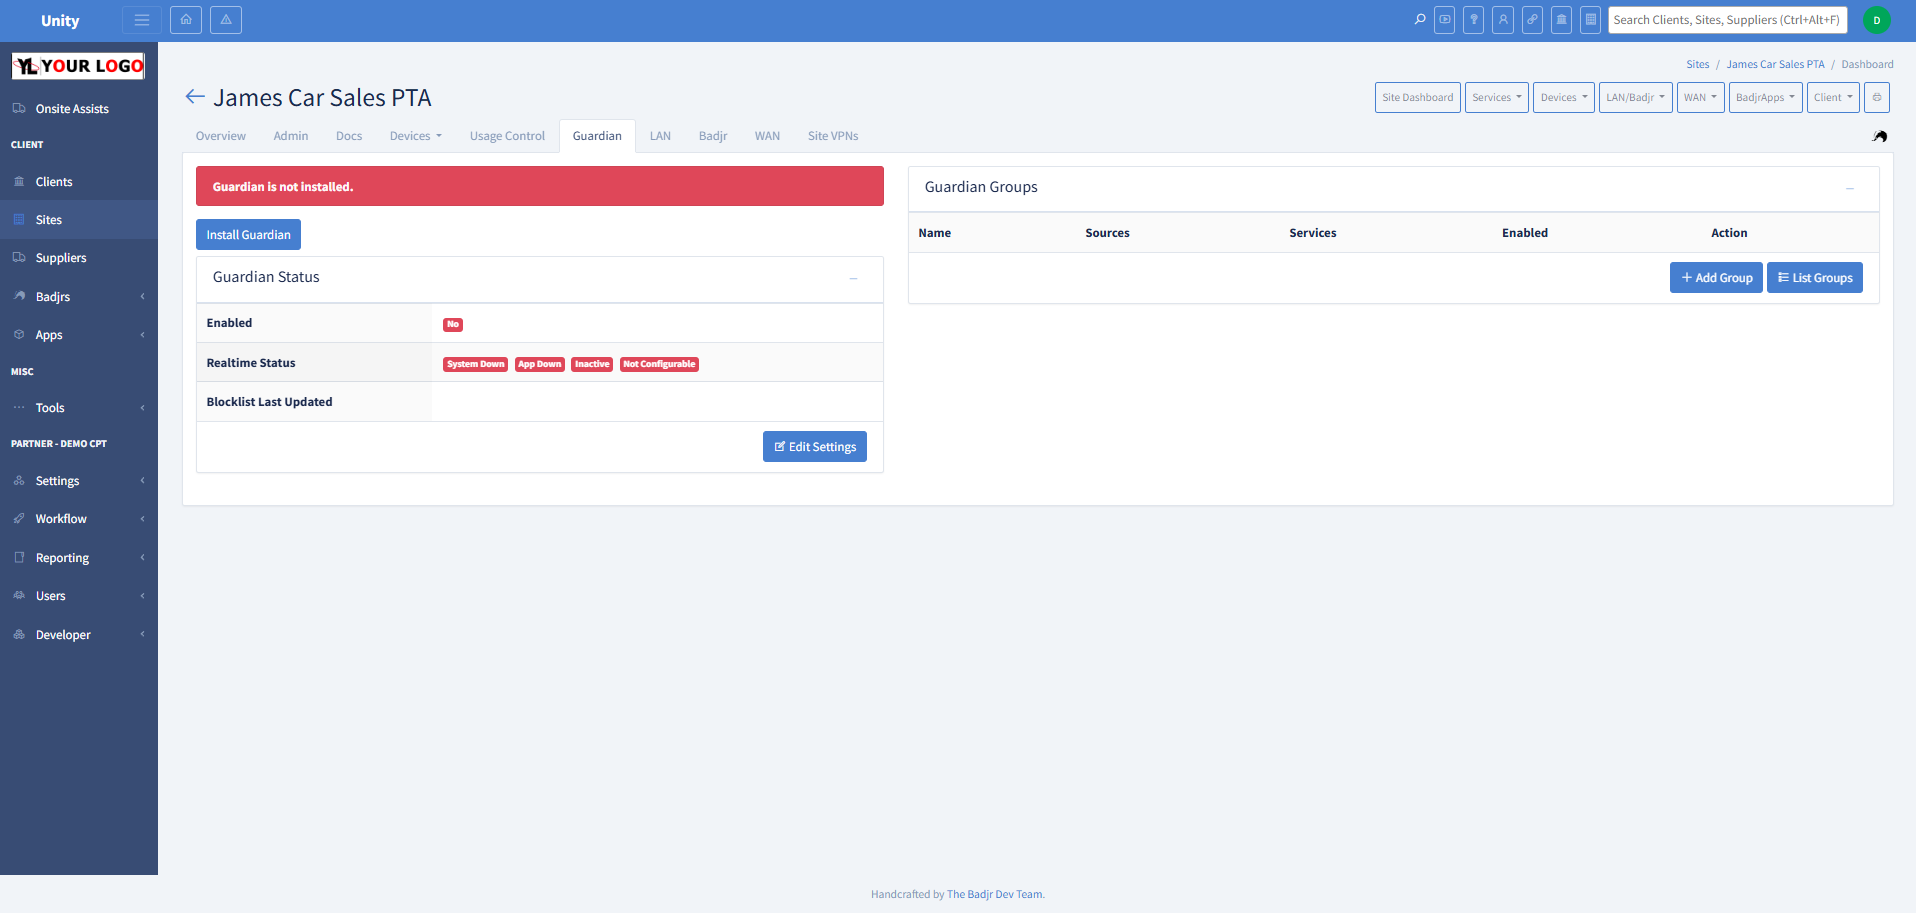The image size is (1916, 913).
Task: Switch to the Overview tab
Action: [x=221, y=136]
